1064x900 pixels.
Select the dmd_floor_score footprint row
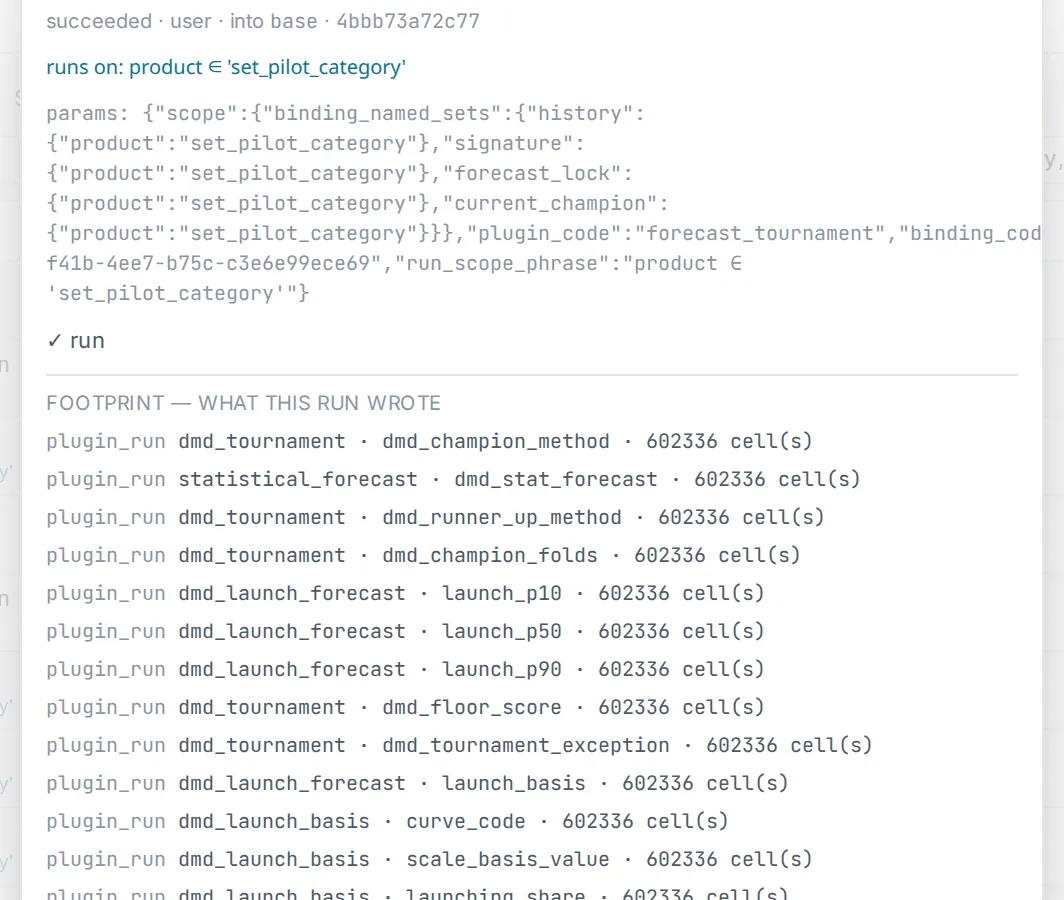click(406, 707)
